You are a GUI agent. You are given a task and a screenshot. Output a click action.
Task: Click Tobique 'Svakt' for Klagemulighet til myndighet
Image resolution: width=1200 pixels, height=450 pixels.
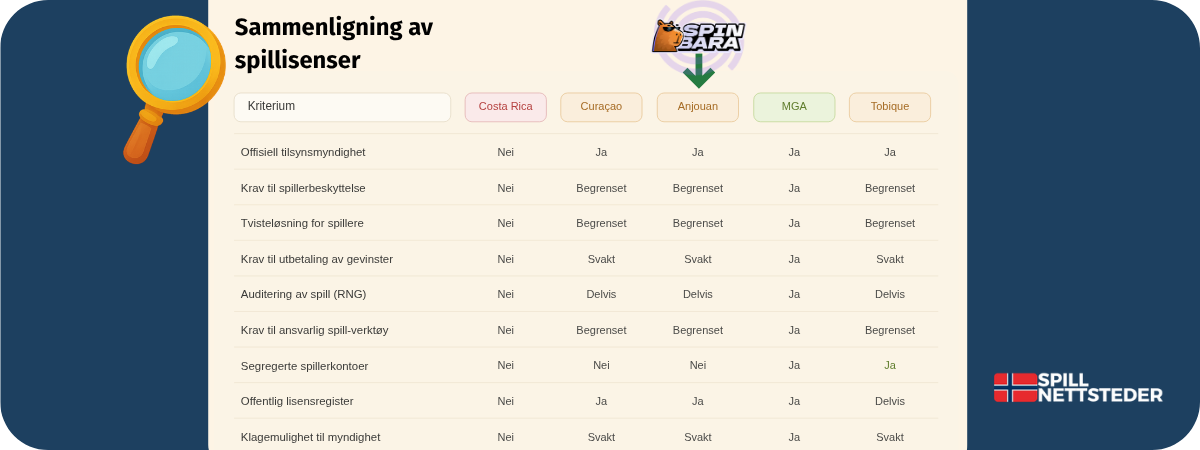pyautogui.click(x=890, y=437)
